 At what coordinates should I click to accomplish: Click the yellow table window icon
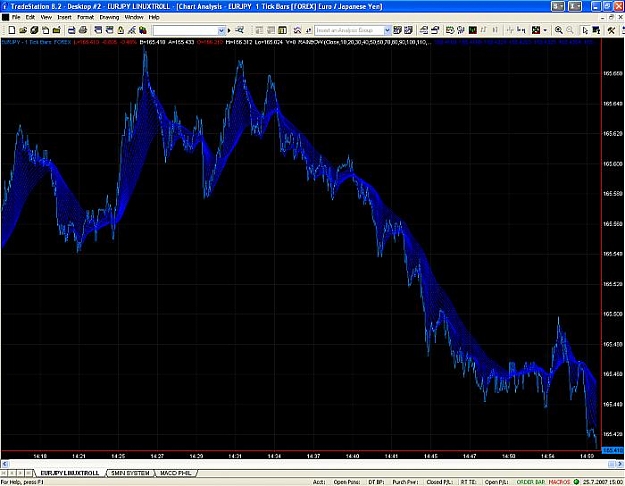(x=282, y=30)
